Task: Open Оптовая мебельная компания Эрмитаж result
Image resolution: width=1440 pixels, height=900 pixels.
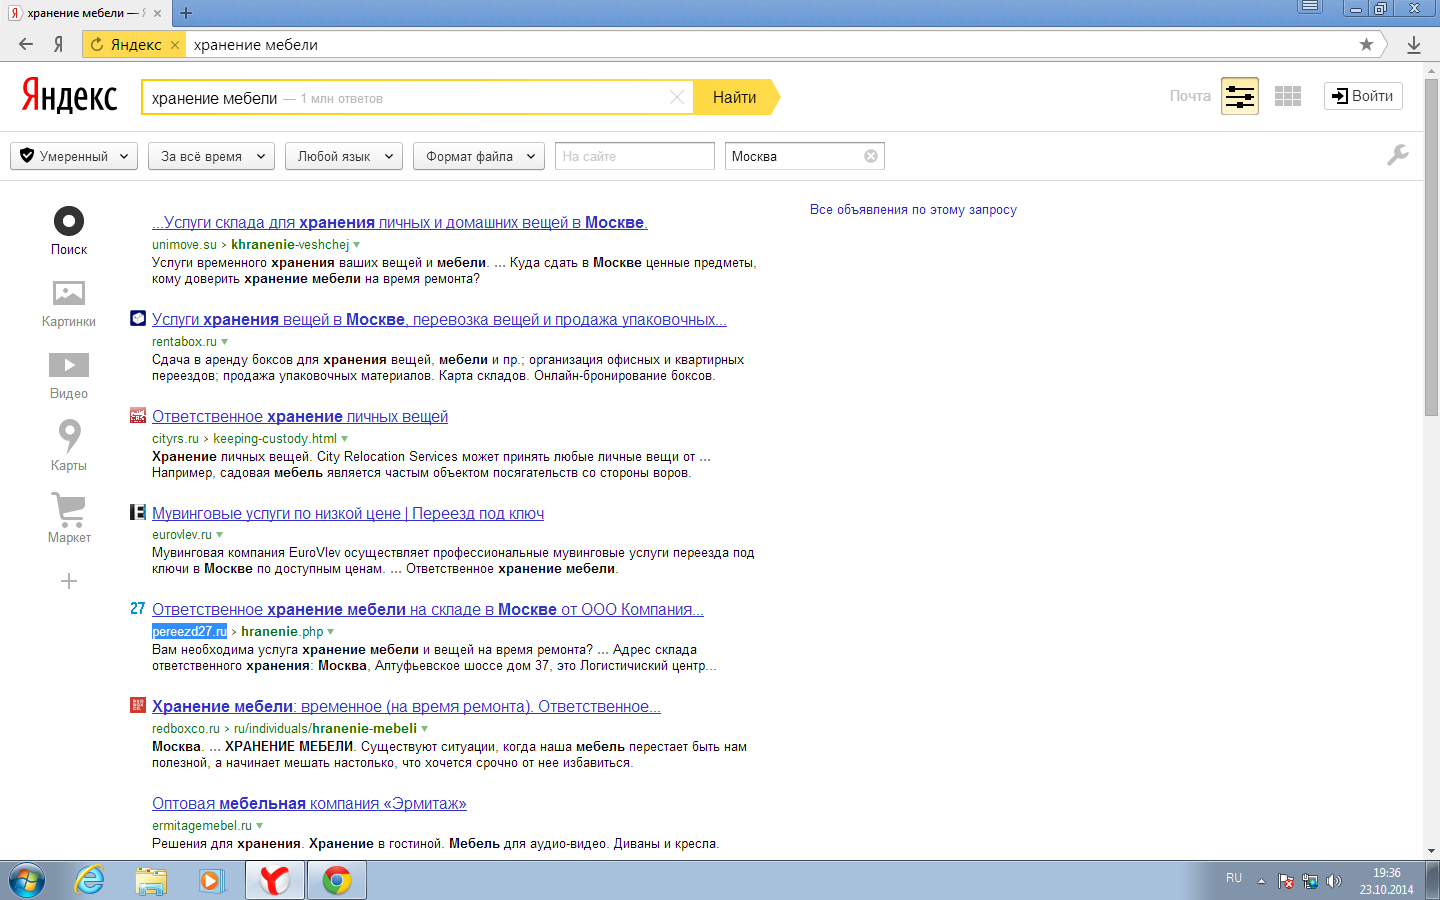Action: pos(309,803)
